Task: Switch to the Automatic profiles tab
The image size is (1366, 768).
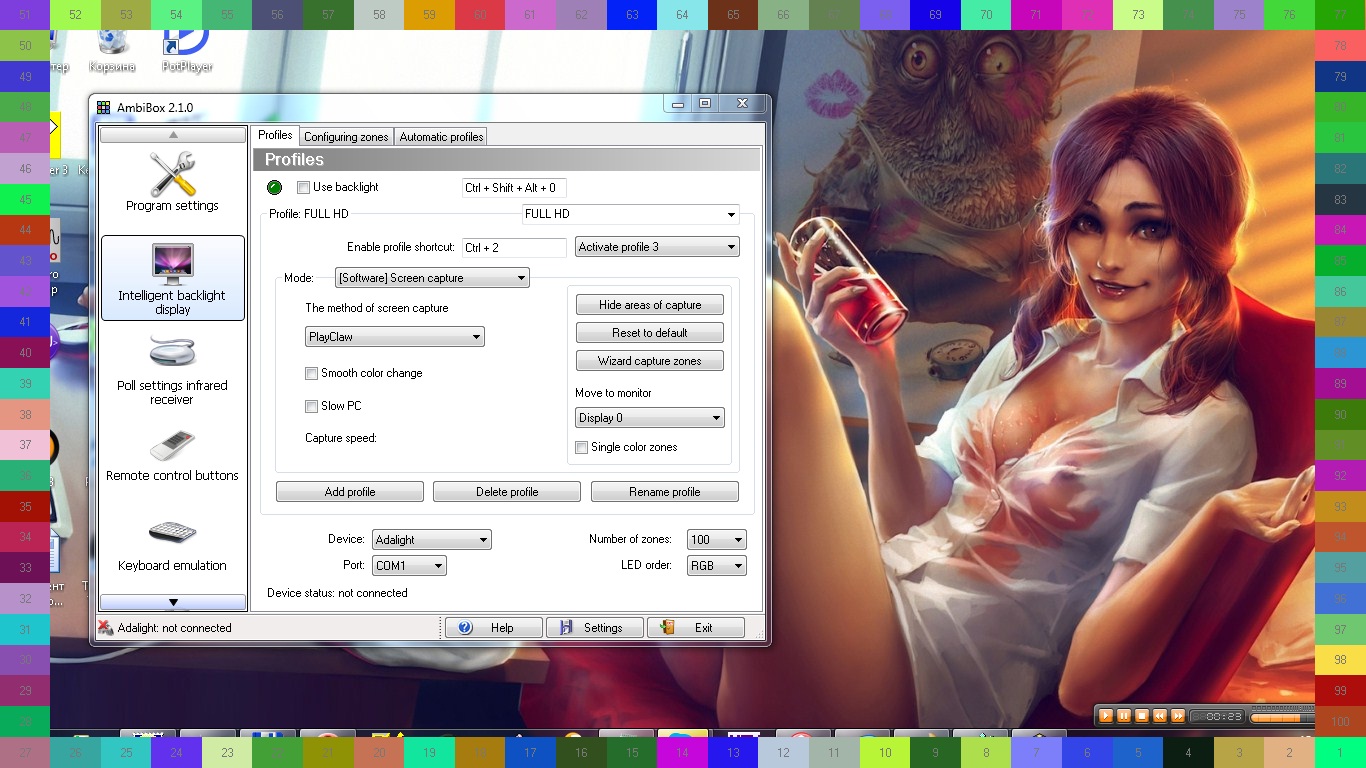Action: click(x=441, y=137)
